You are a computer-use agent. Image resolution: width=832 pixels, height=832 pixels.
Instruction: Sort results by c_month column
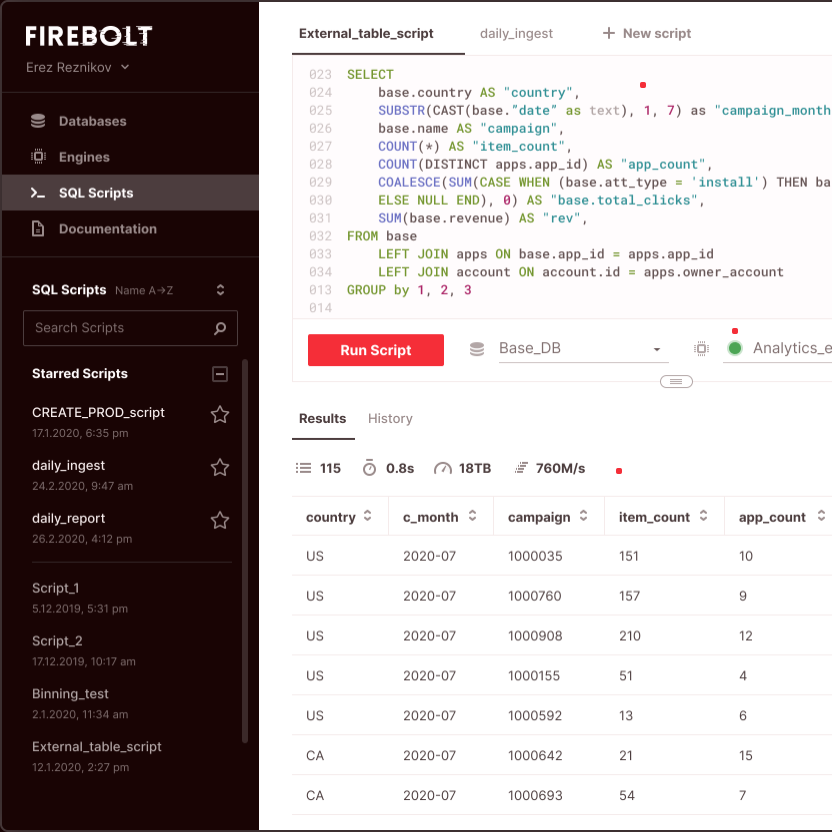pos(472,516)
